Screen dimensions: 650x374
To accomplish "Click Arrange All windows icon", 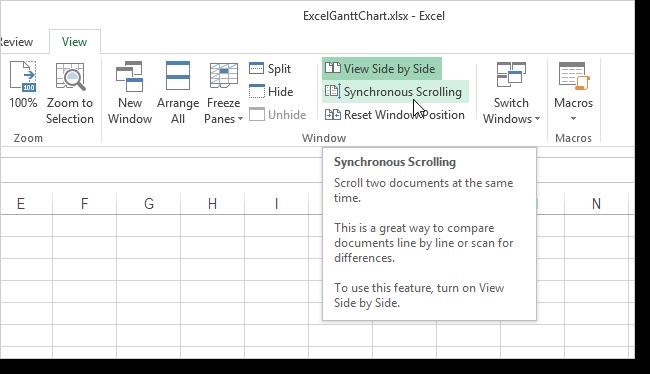I will click(x=178, y=75).
